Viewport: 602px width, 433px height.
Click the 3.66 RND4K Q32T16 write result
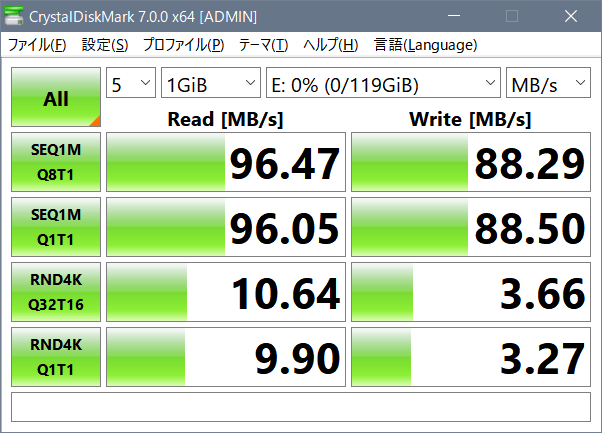click(x=471, y=292)
